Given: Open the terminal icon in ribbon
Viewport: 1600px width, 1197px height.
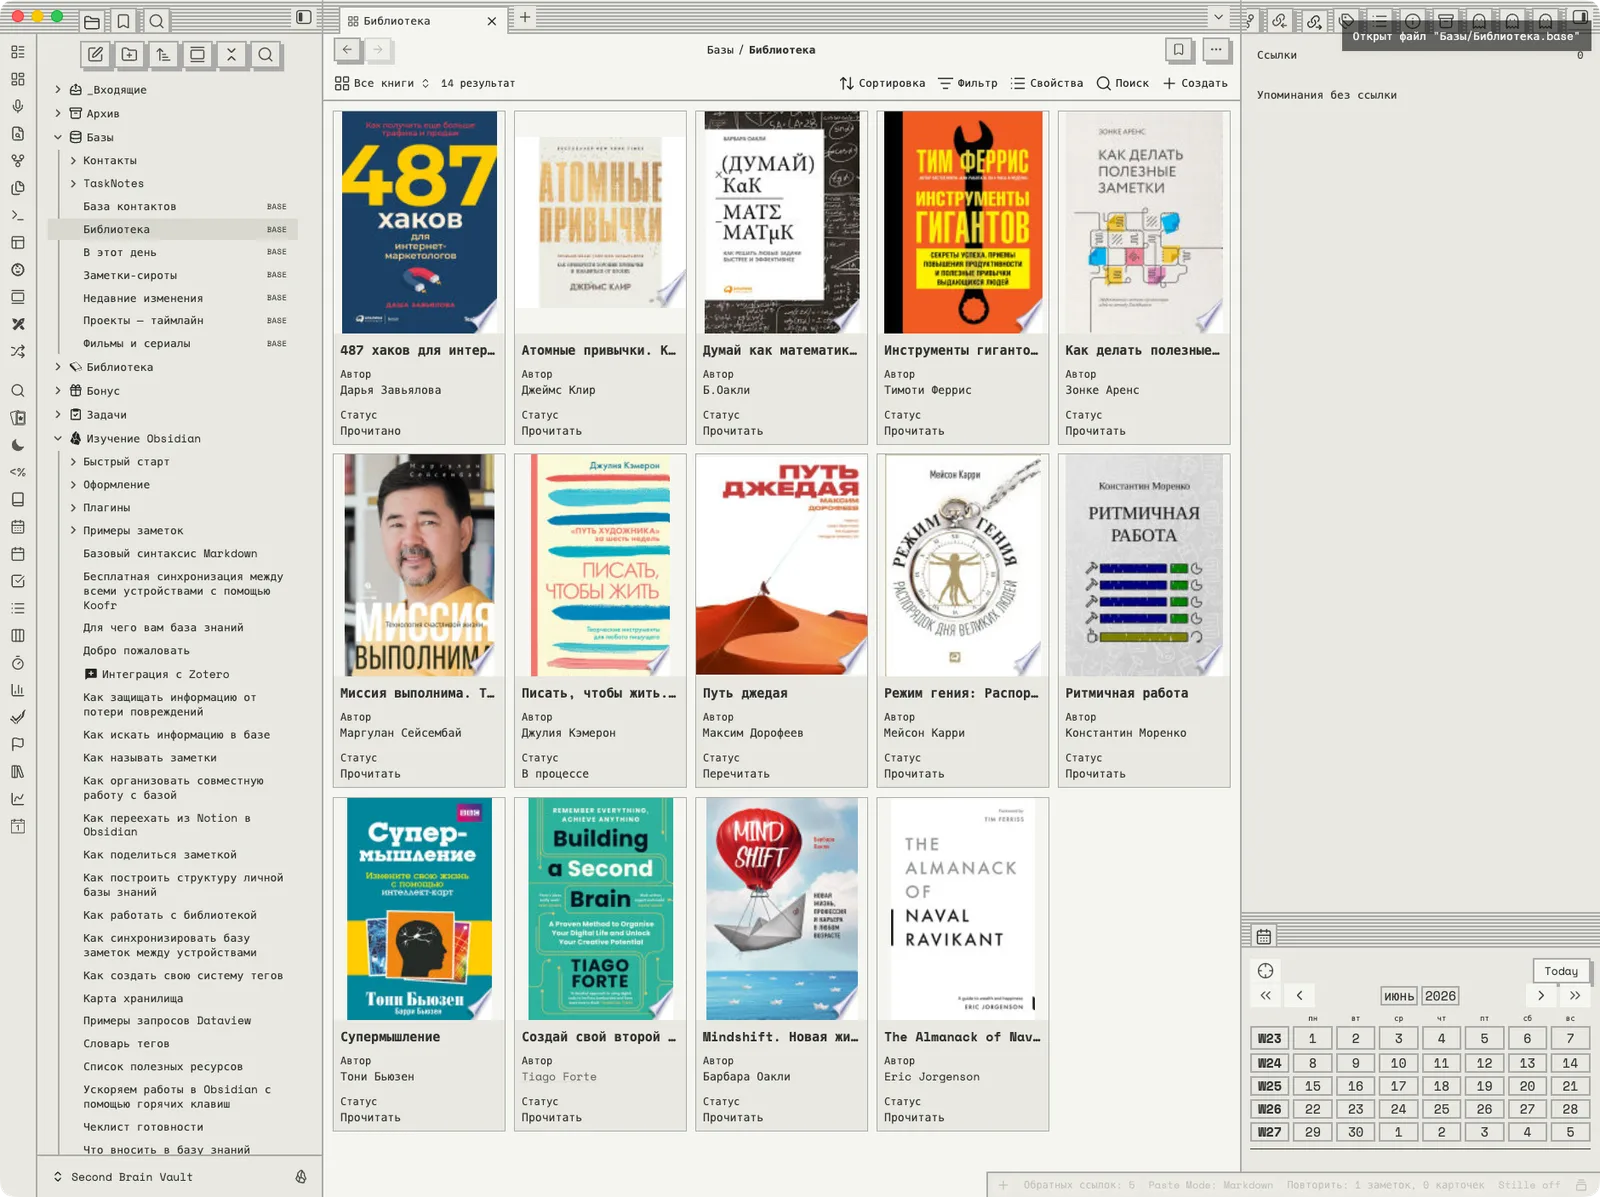Looking at the screenshot, I should [18, 215].
